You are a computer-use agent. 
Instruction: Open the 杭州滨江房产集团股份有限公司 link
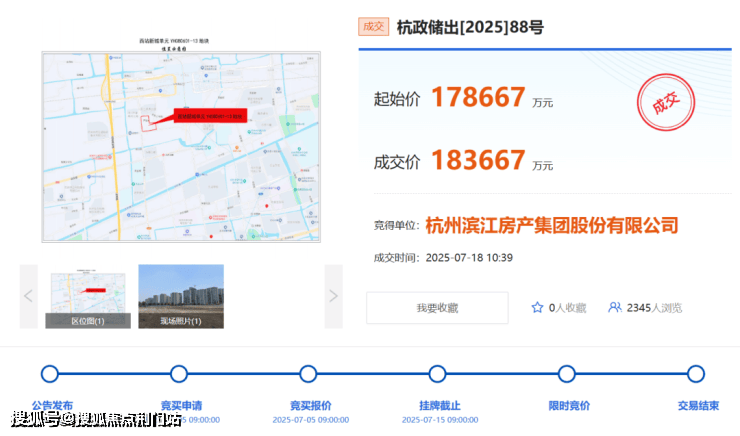pyautogui.click(x=551, y=225)
